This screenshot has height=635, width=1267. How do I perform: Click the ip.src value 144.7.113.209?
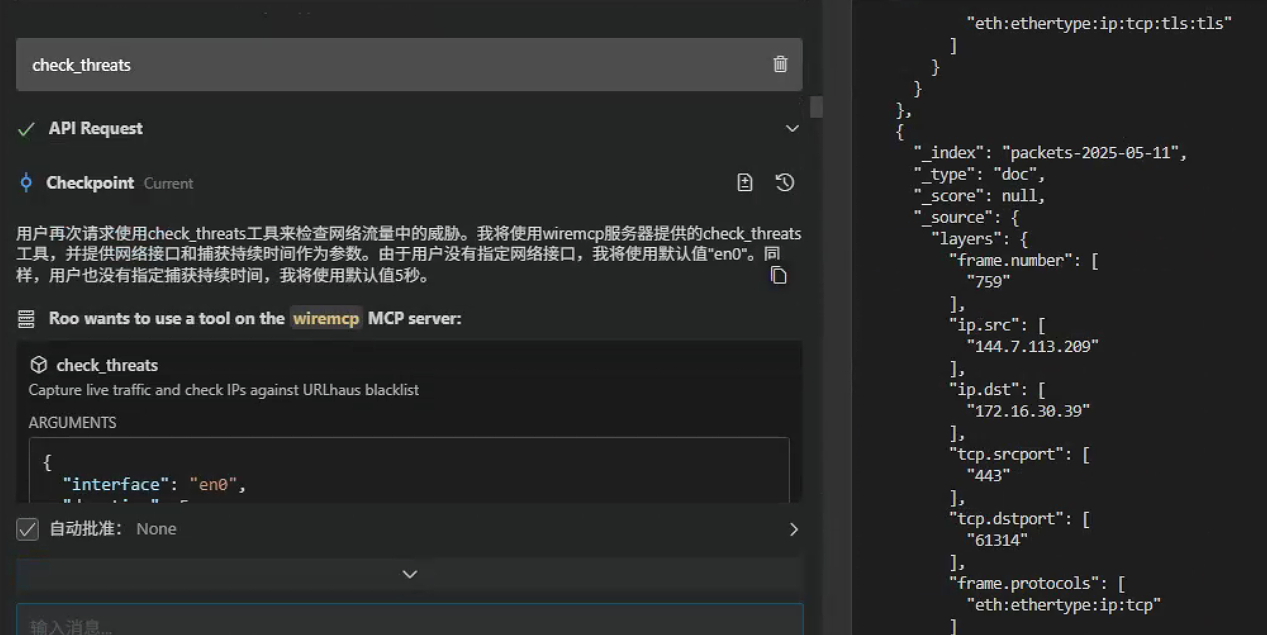click(x=1033, y=346)
